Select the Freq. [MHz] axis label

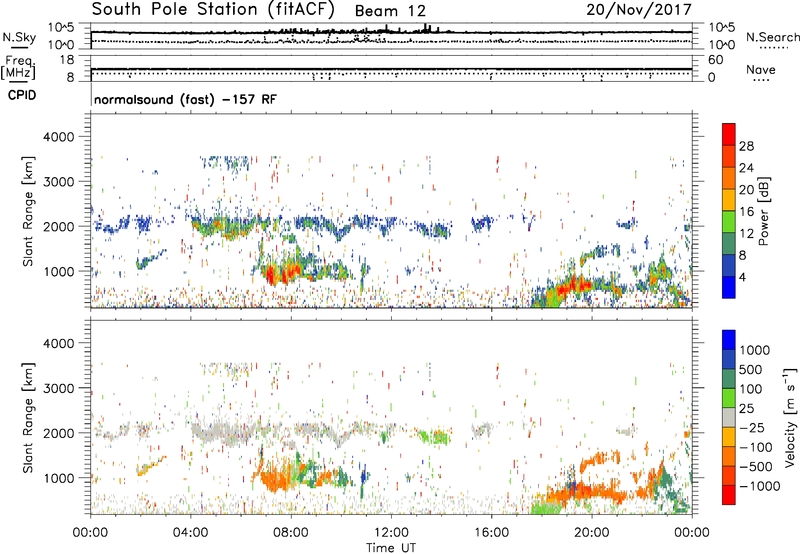tap(18, 68)
